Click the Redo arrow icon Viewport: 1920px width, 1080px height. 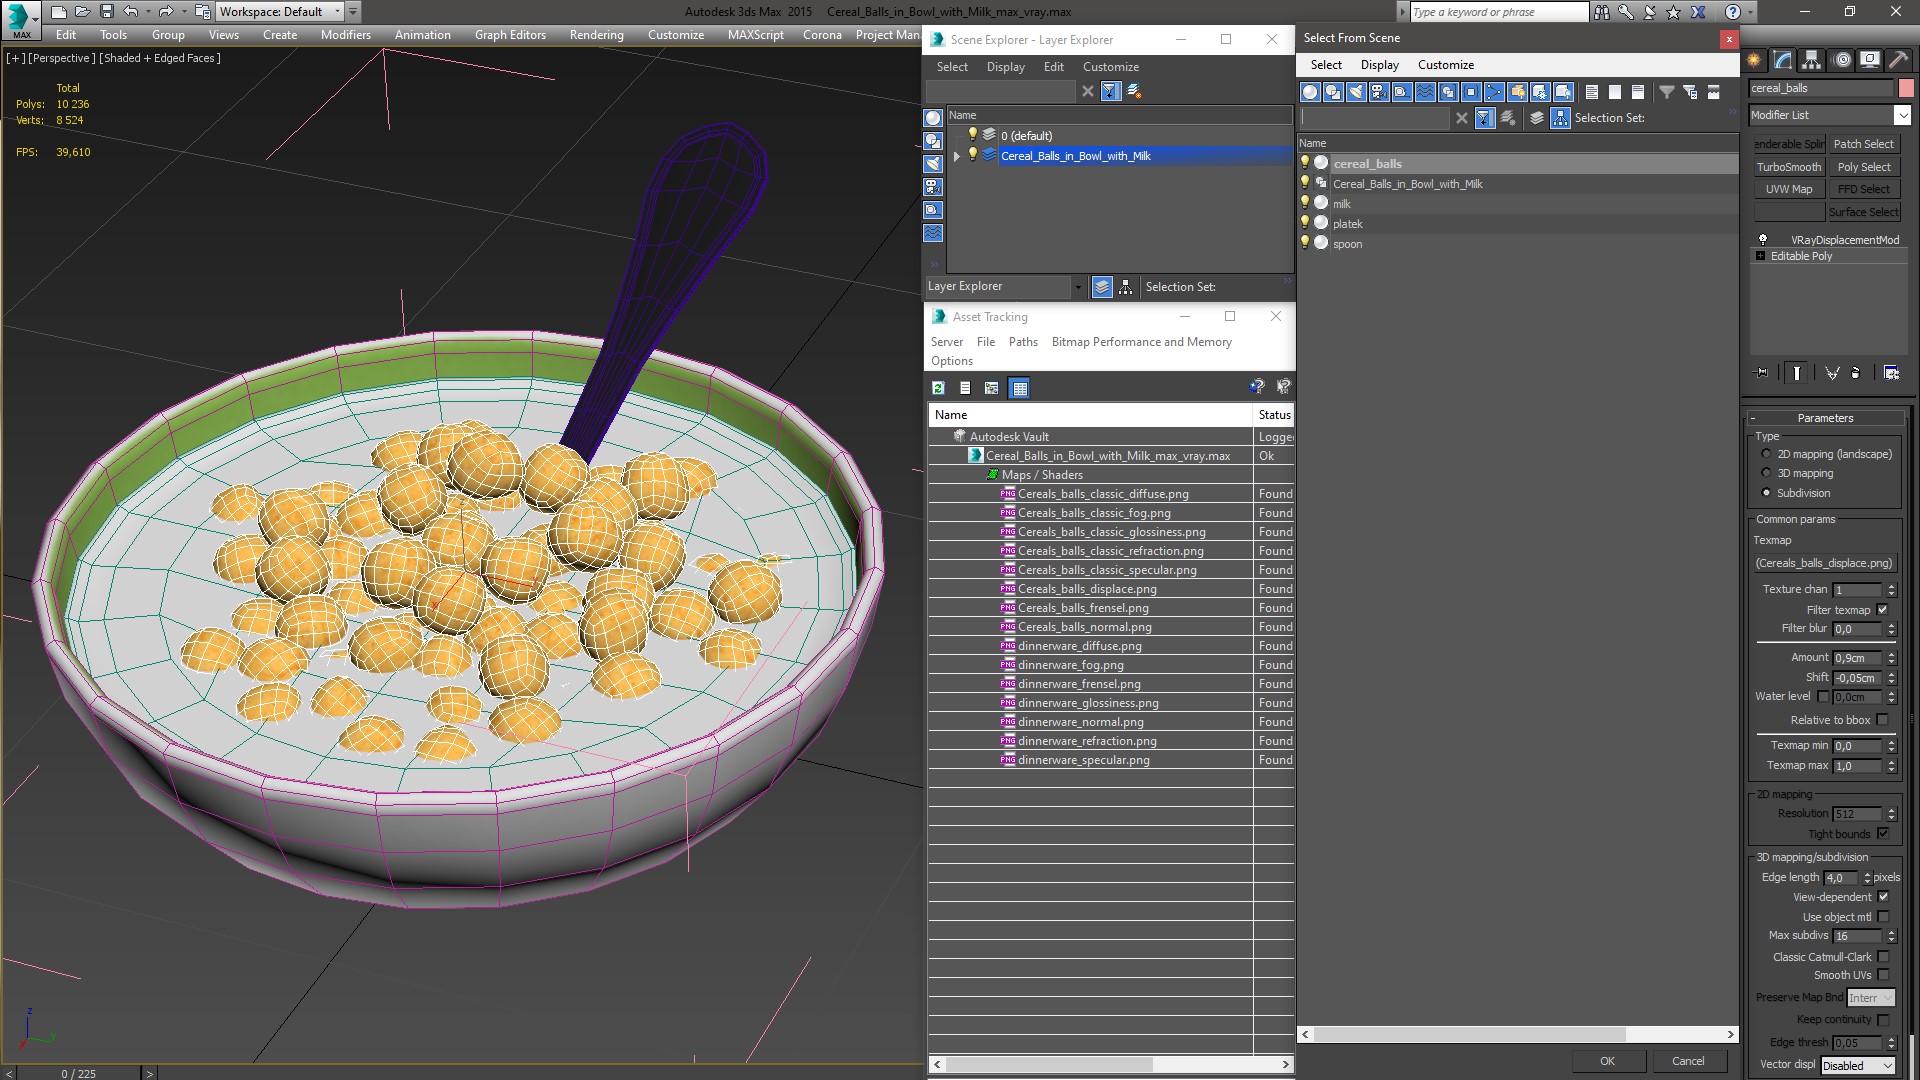(x=165, y=12)
